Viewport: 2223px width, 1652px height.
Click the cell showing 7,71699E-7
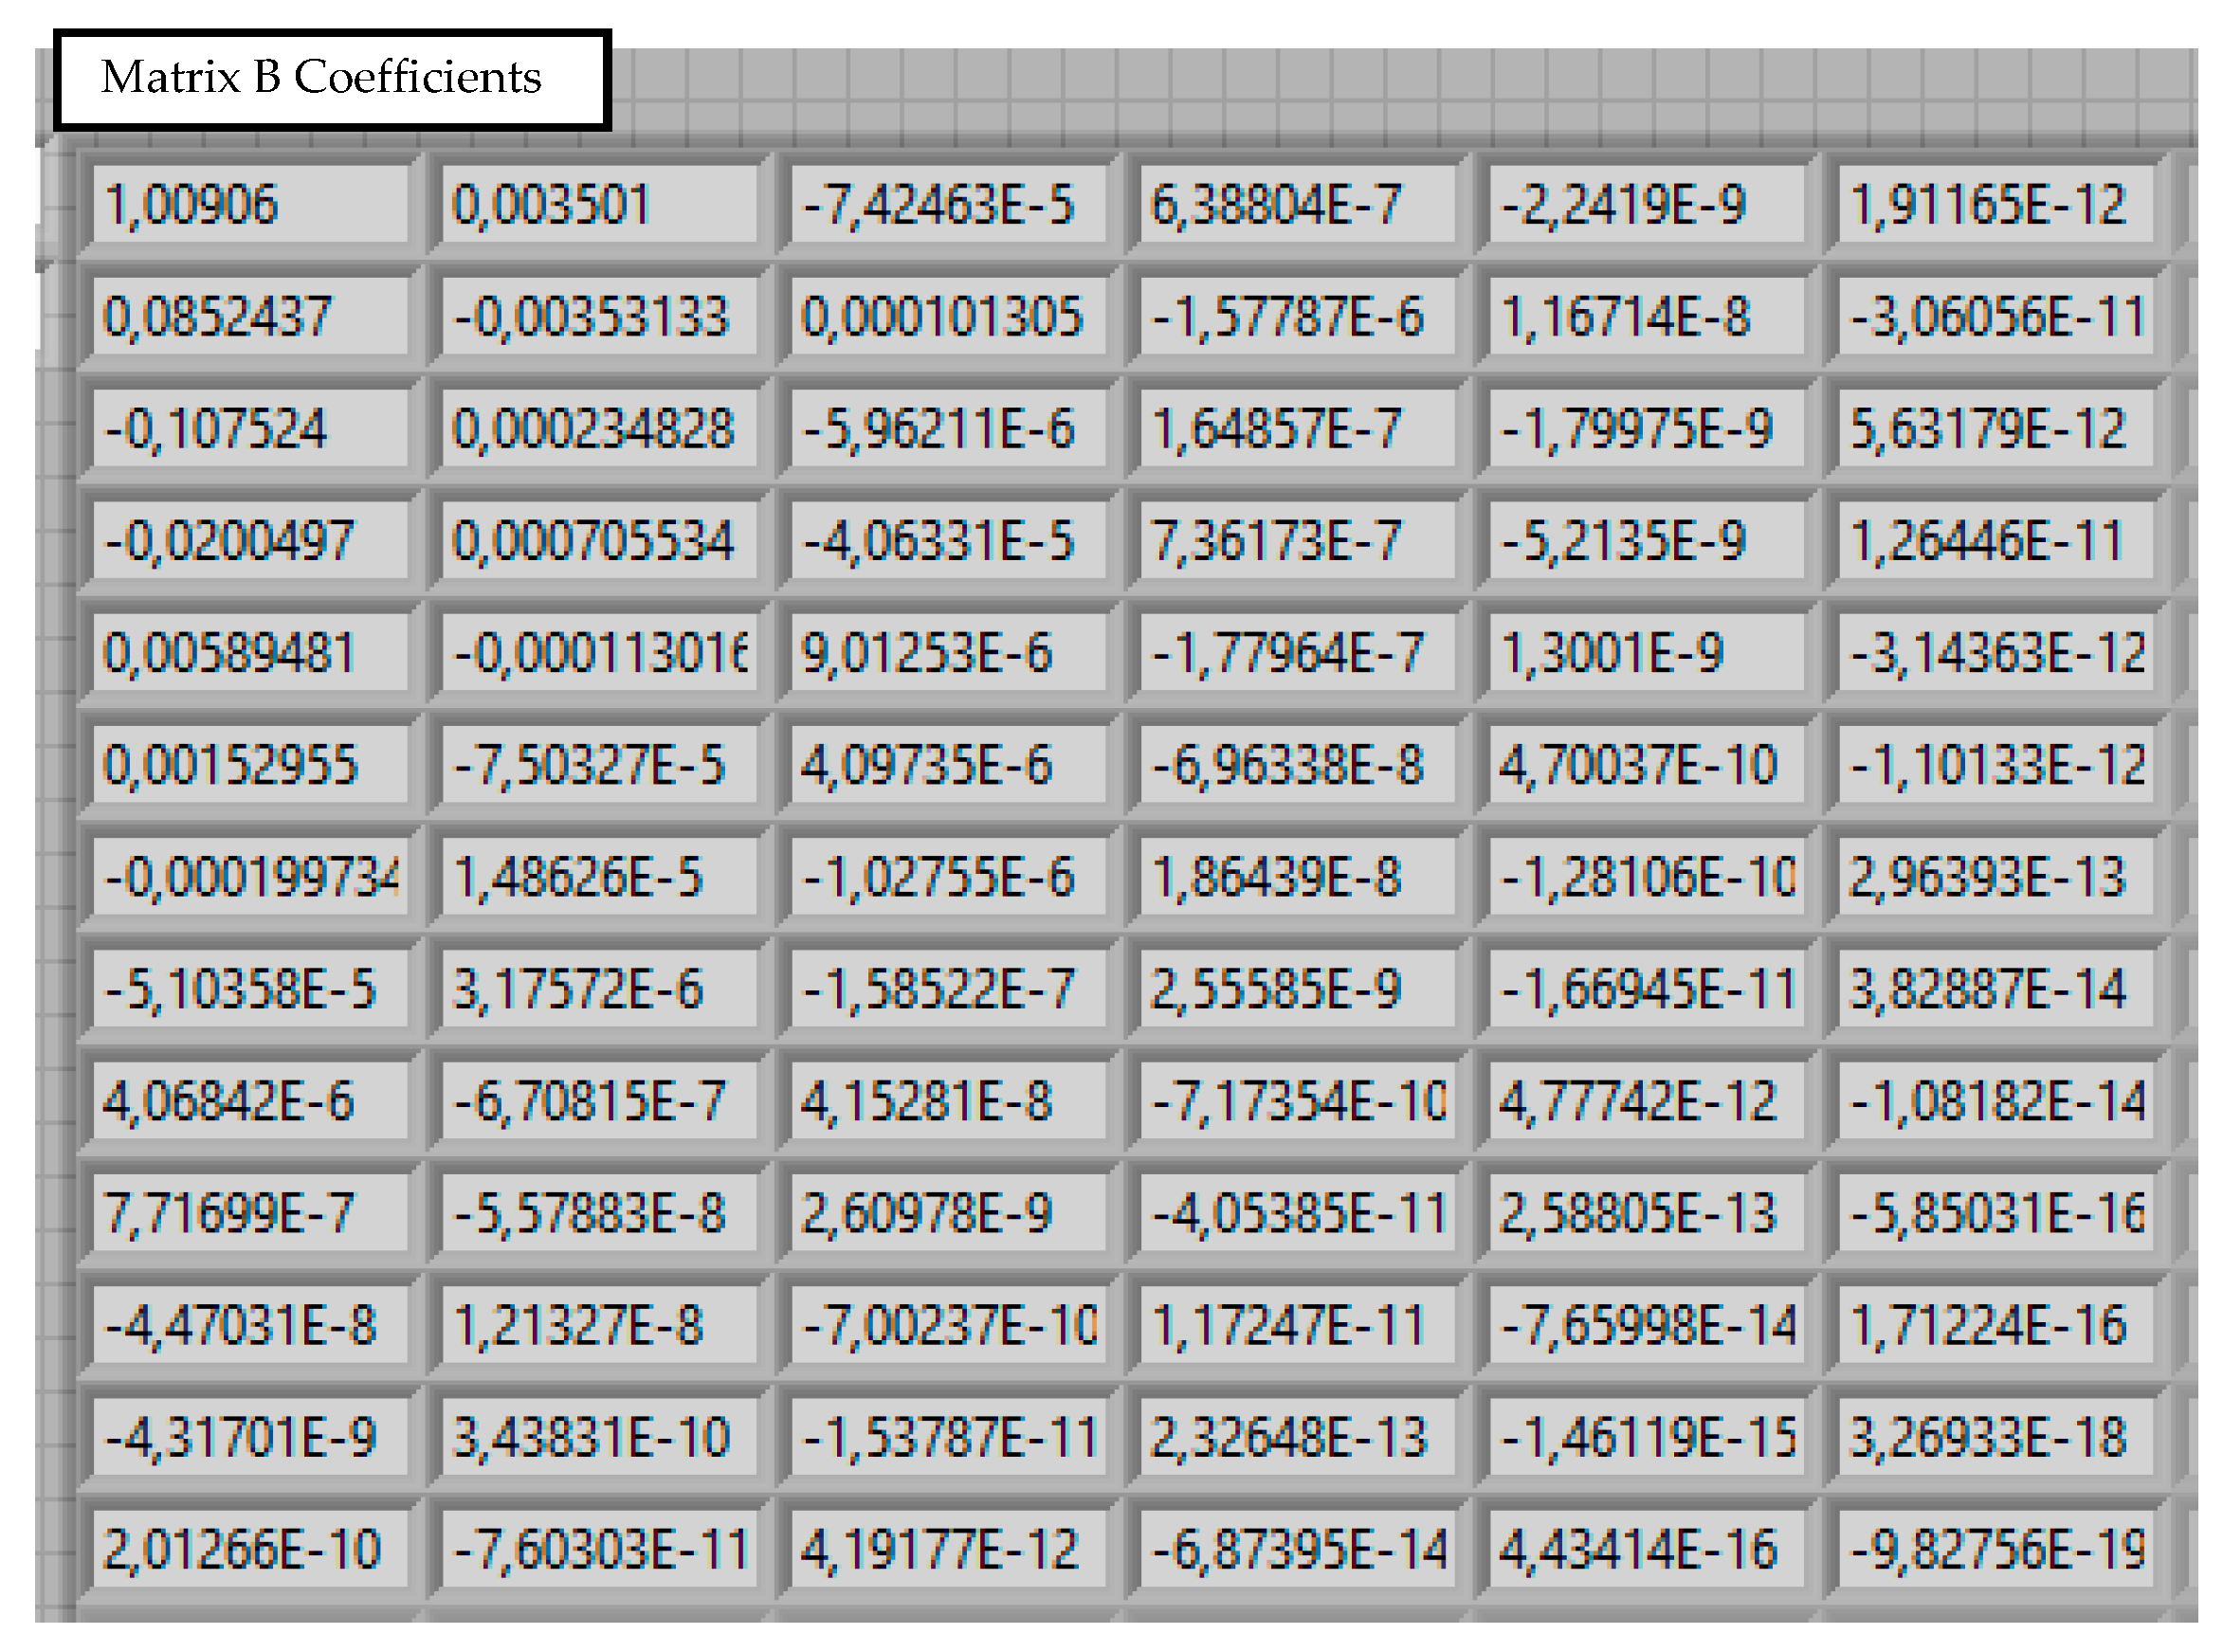pos(250,1213)
